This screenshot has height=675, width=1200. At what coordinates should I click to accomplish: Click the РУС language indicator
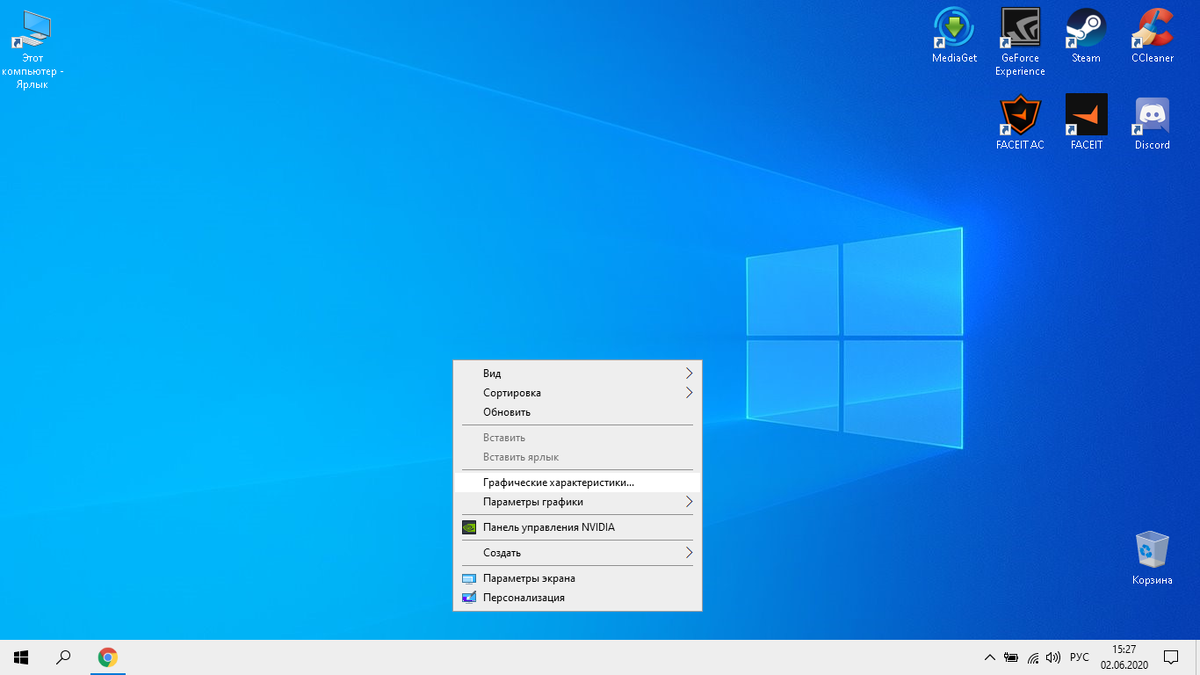coord(1080,658)
